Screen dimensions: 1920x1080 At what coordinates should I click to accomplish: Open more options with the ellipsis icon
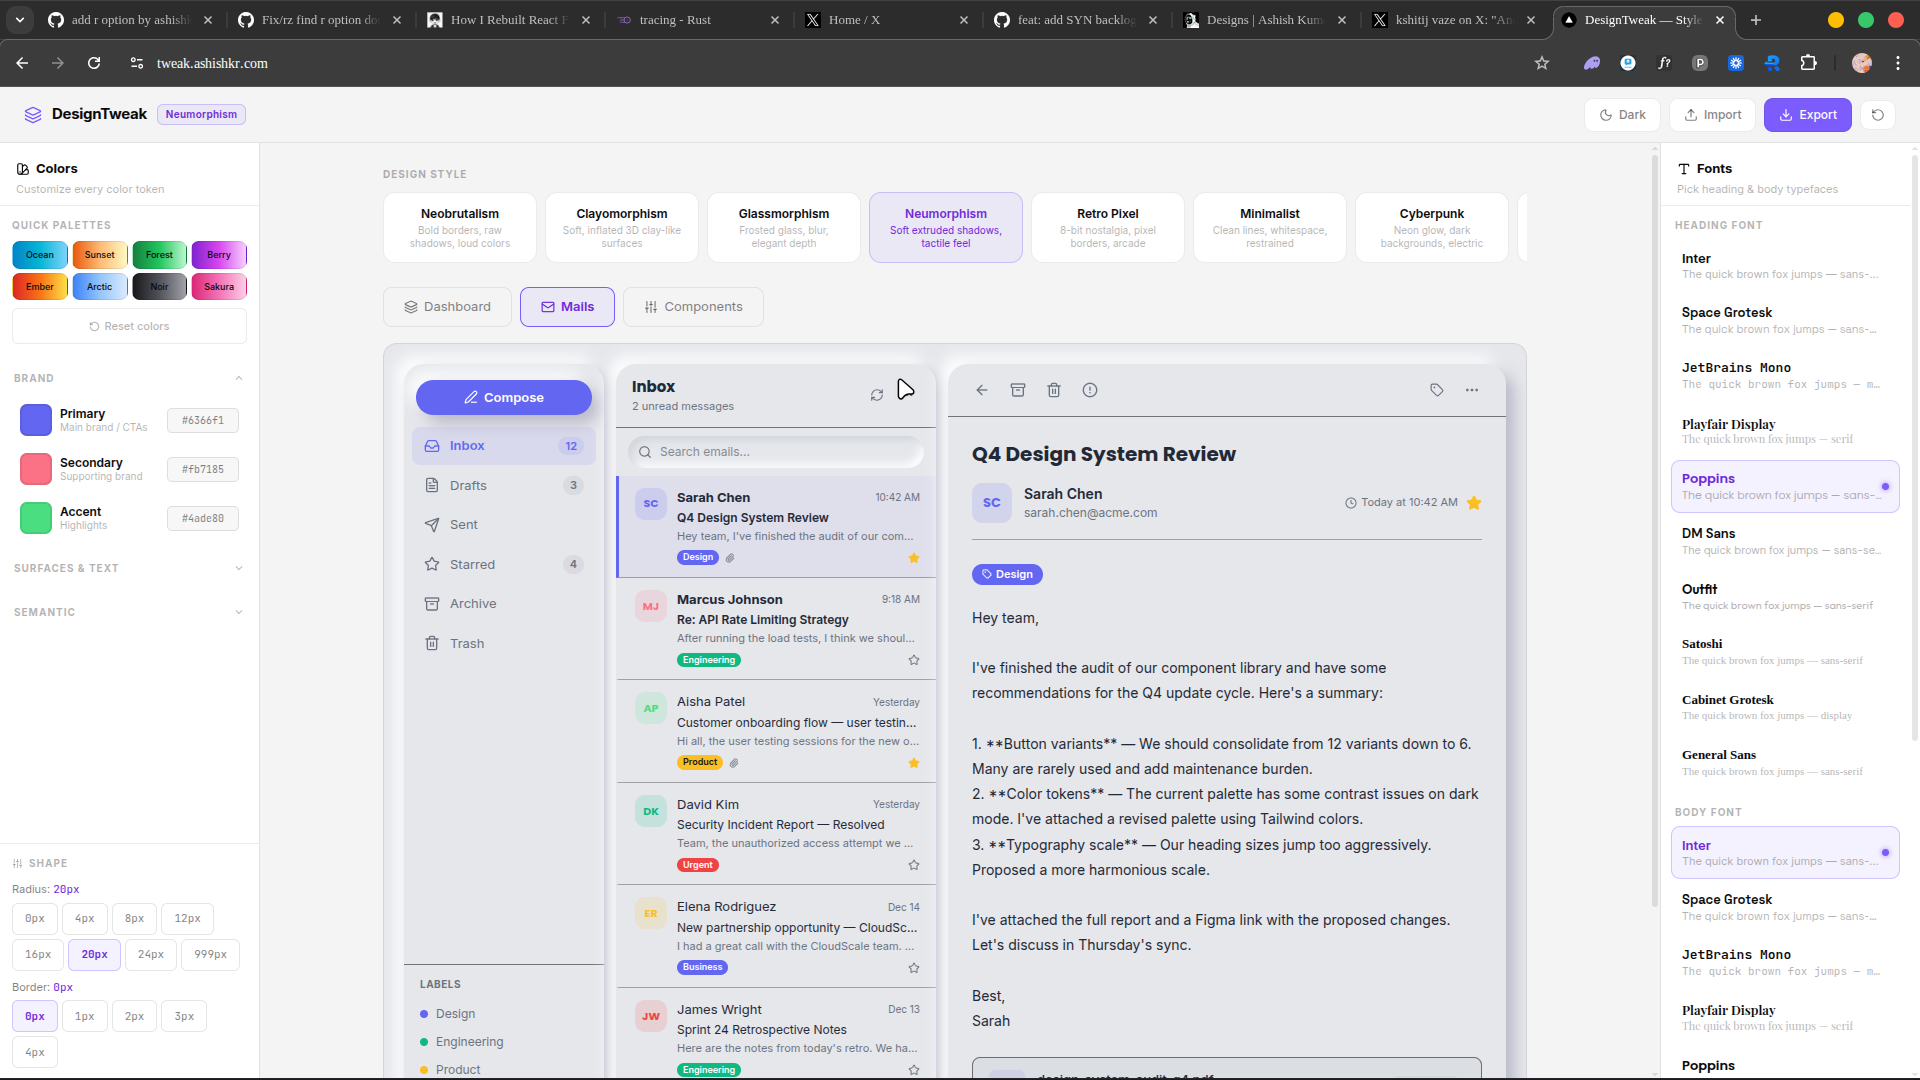(1472, 390)
